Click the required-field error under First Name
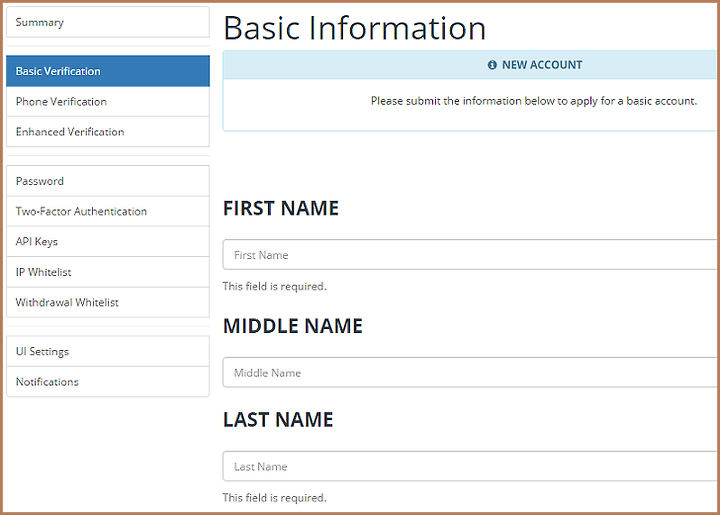Viewport: 720px width, 515px height. pos(275,286)
